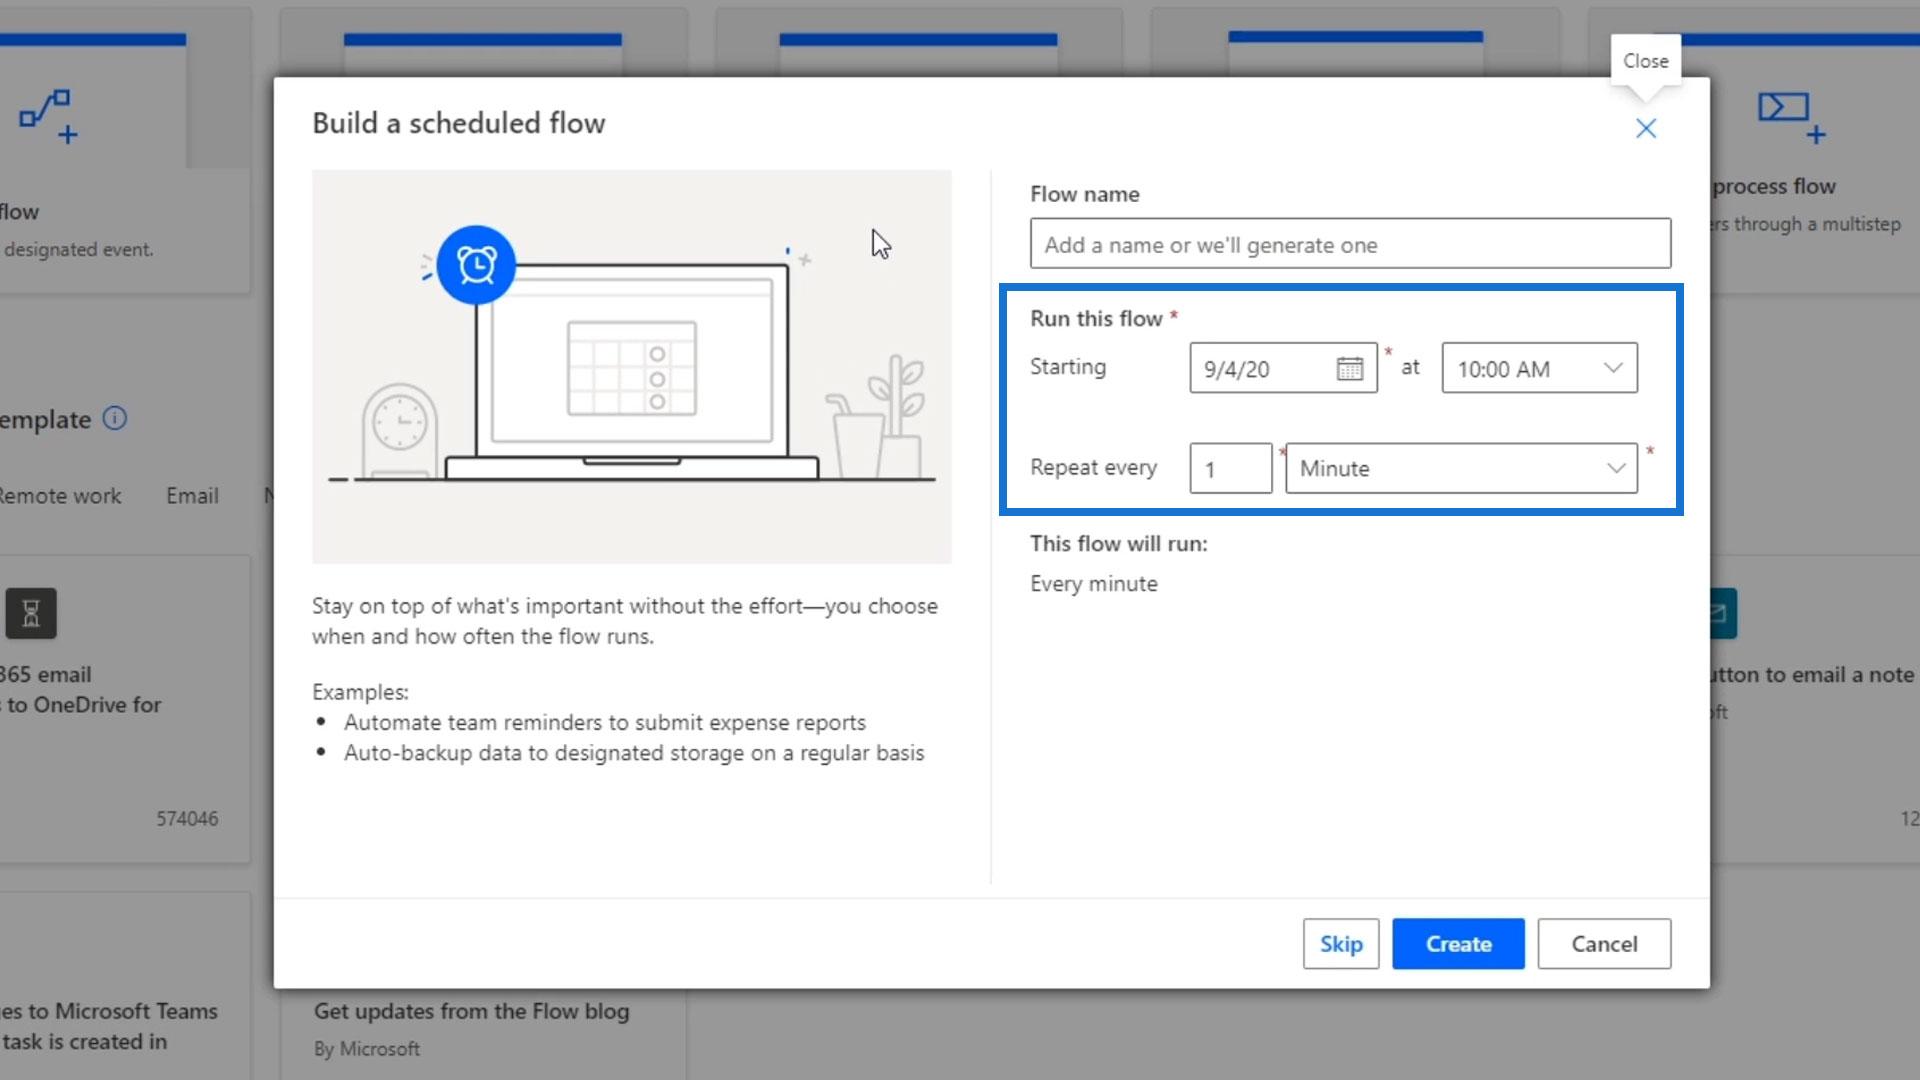Click the Starting date field 9/4/20

[x=1260, y=369]
